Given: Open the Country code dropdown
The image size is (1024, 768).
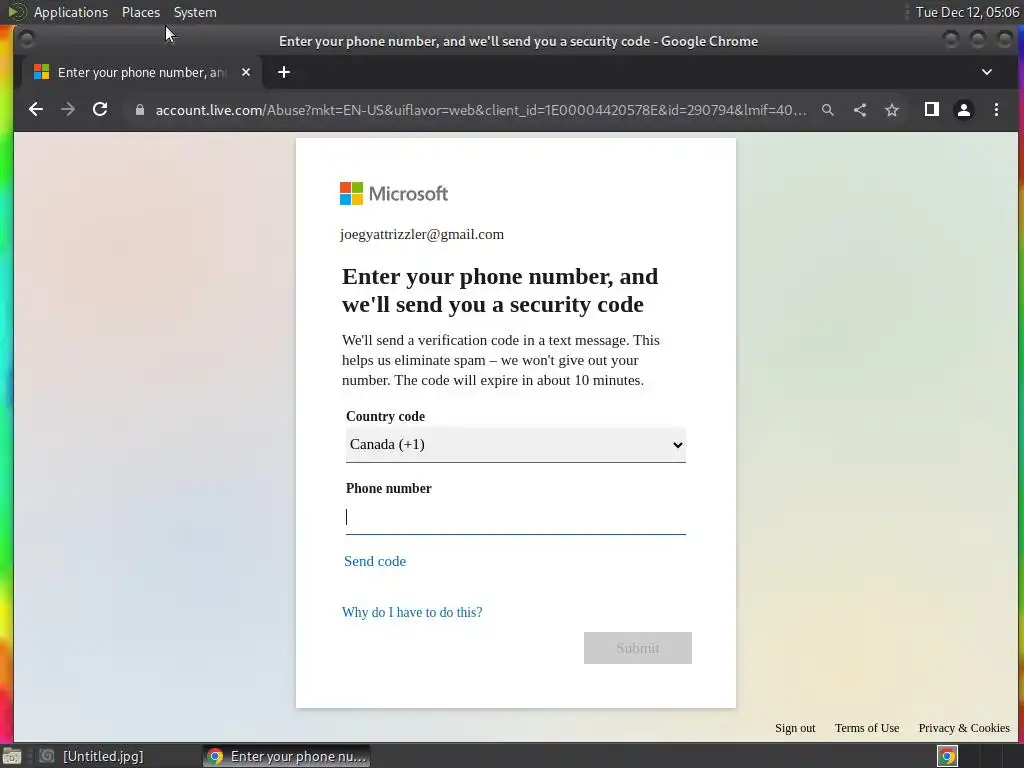Looking at the screenshot, I should click(x=516, y=445).
